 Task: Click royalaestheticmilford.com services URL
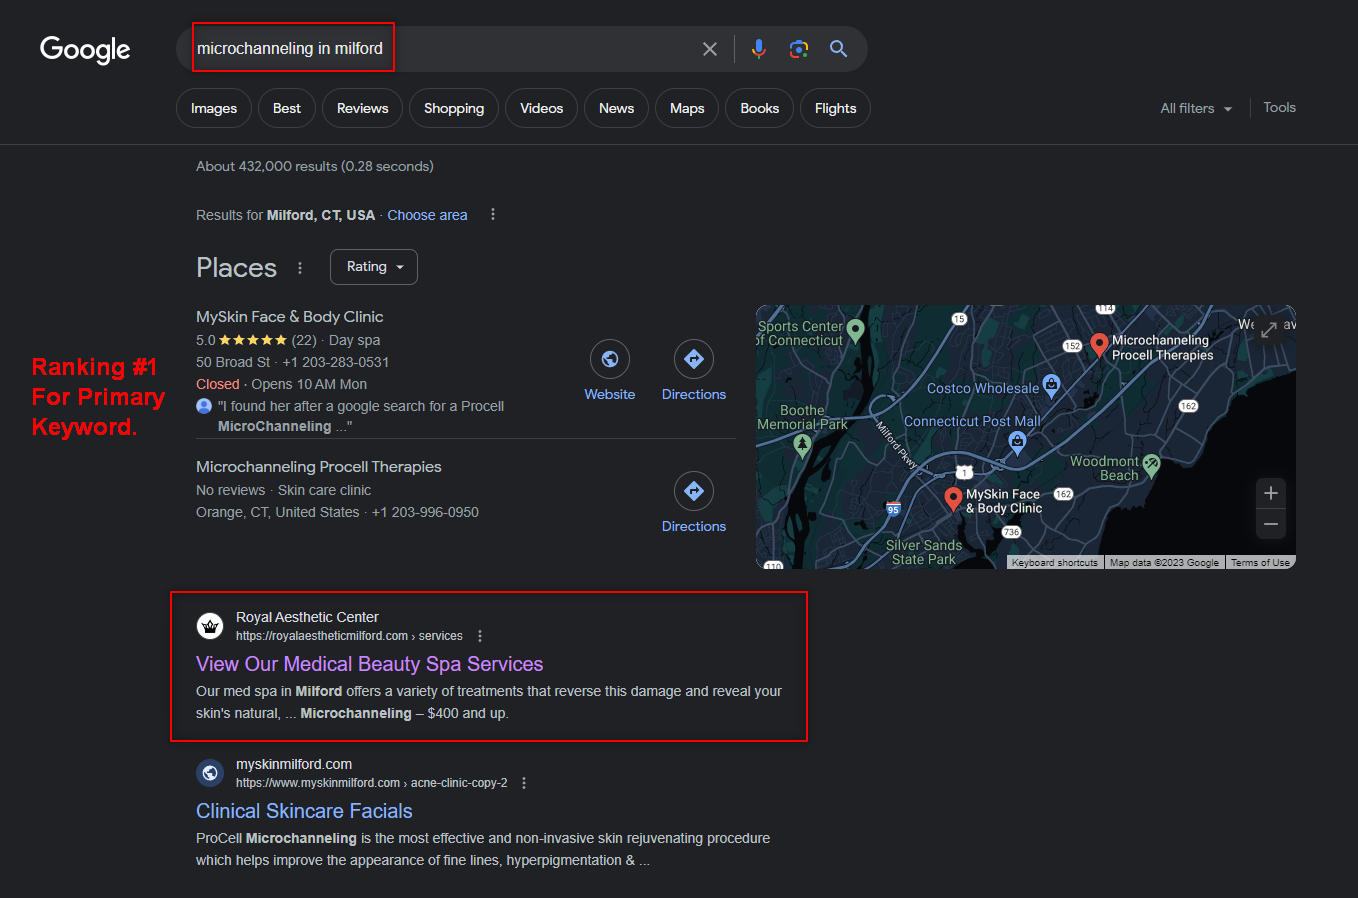[349, 636]
